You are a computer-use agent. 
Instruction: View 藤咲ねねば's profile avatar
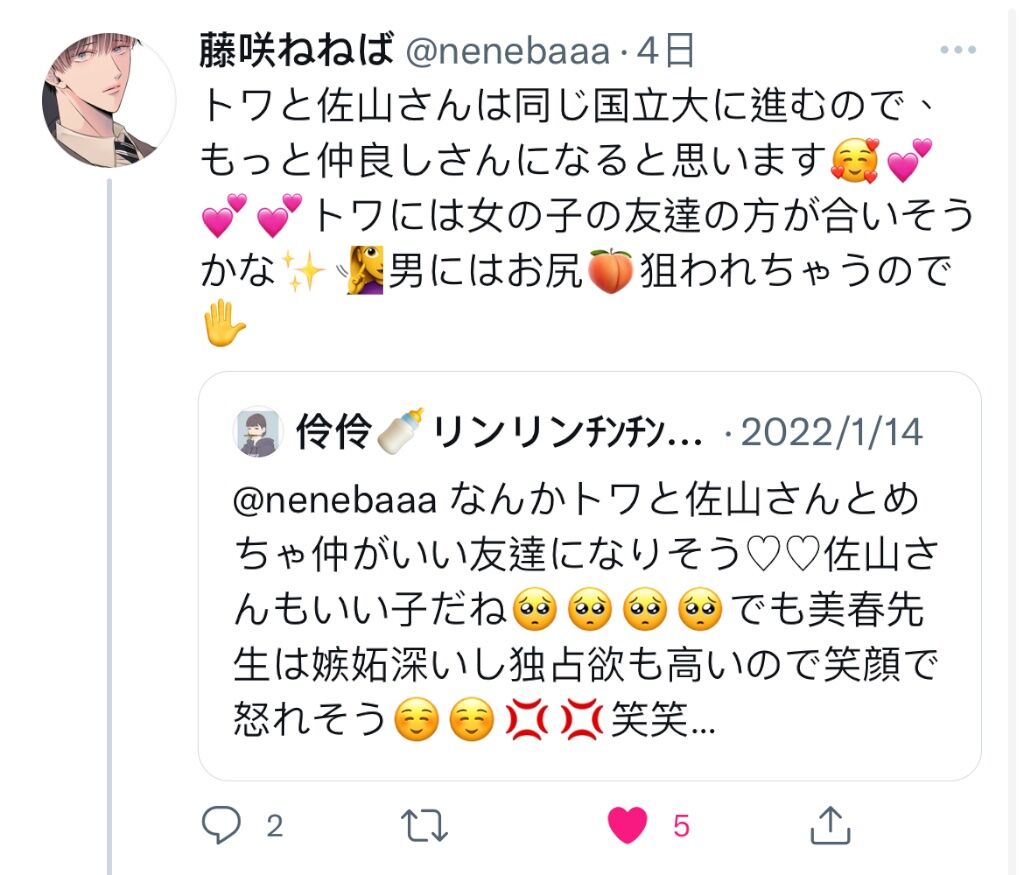[x=108, y=100]
